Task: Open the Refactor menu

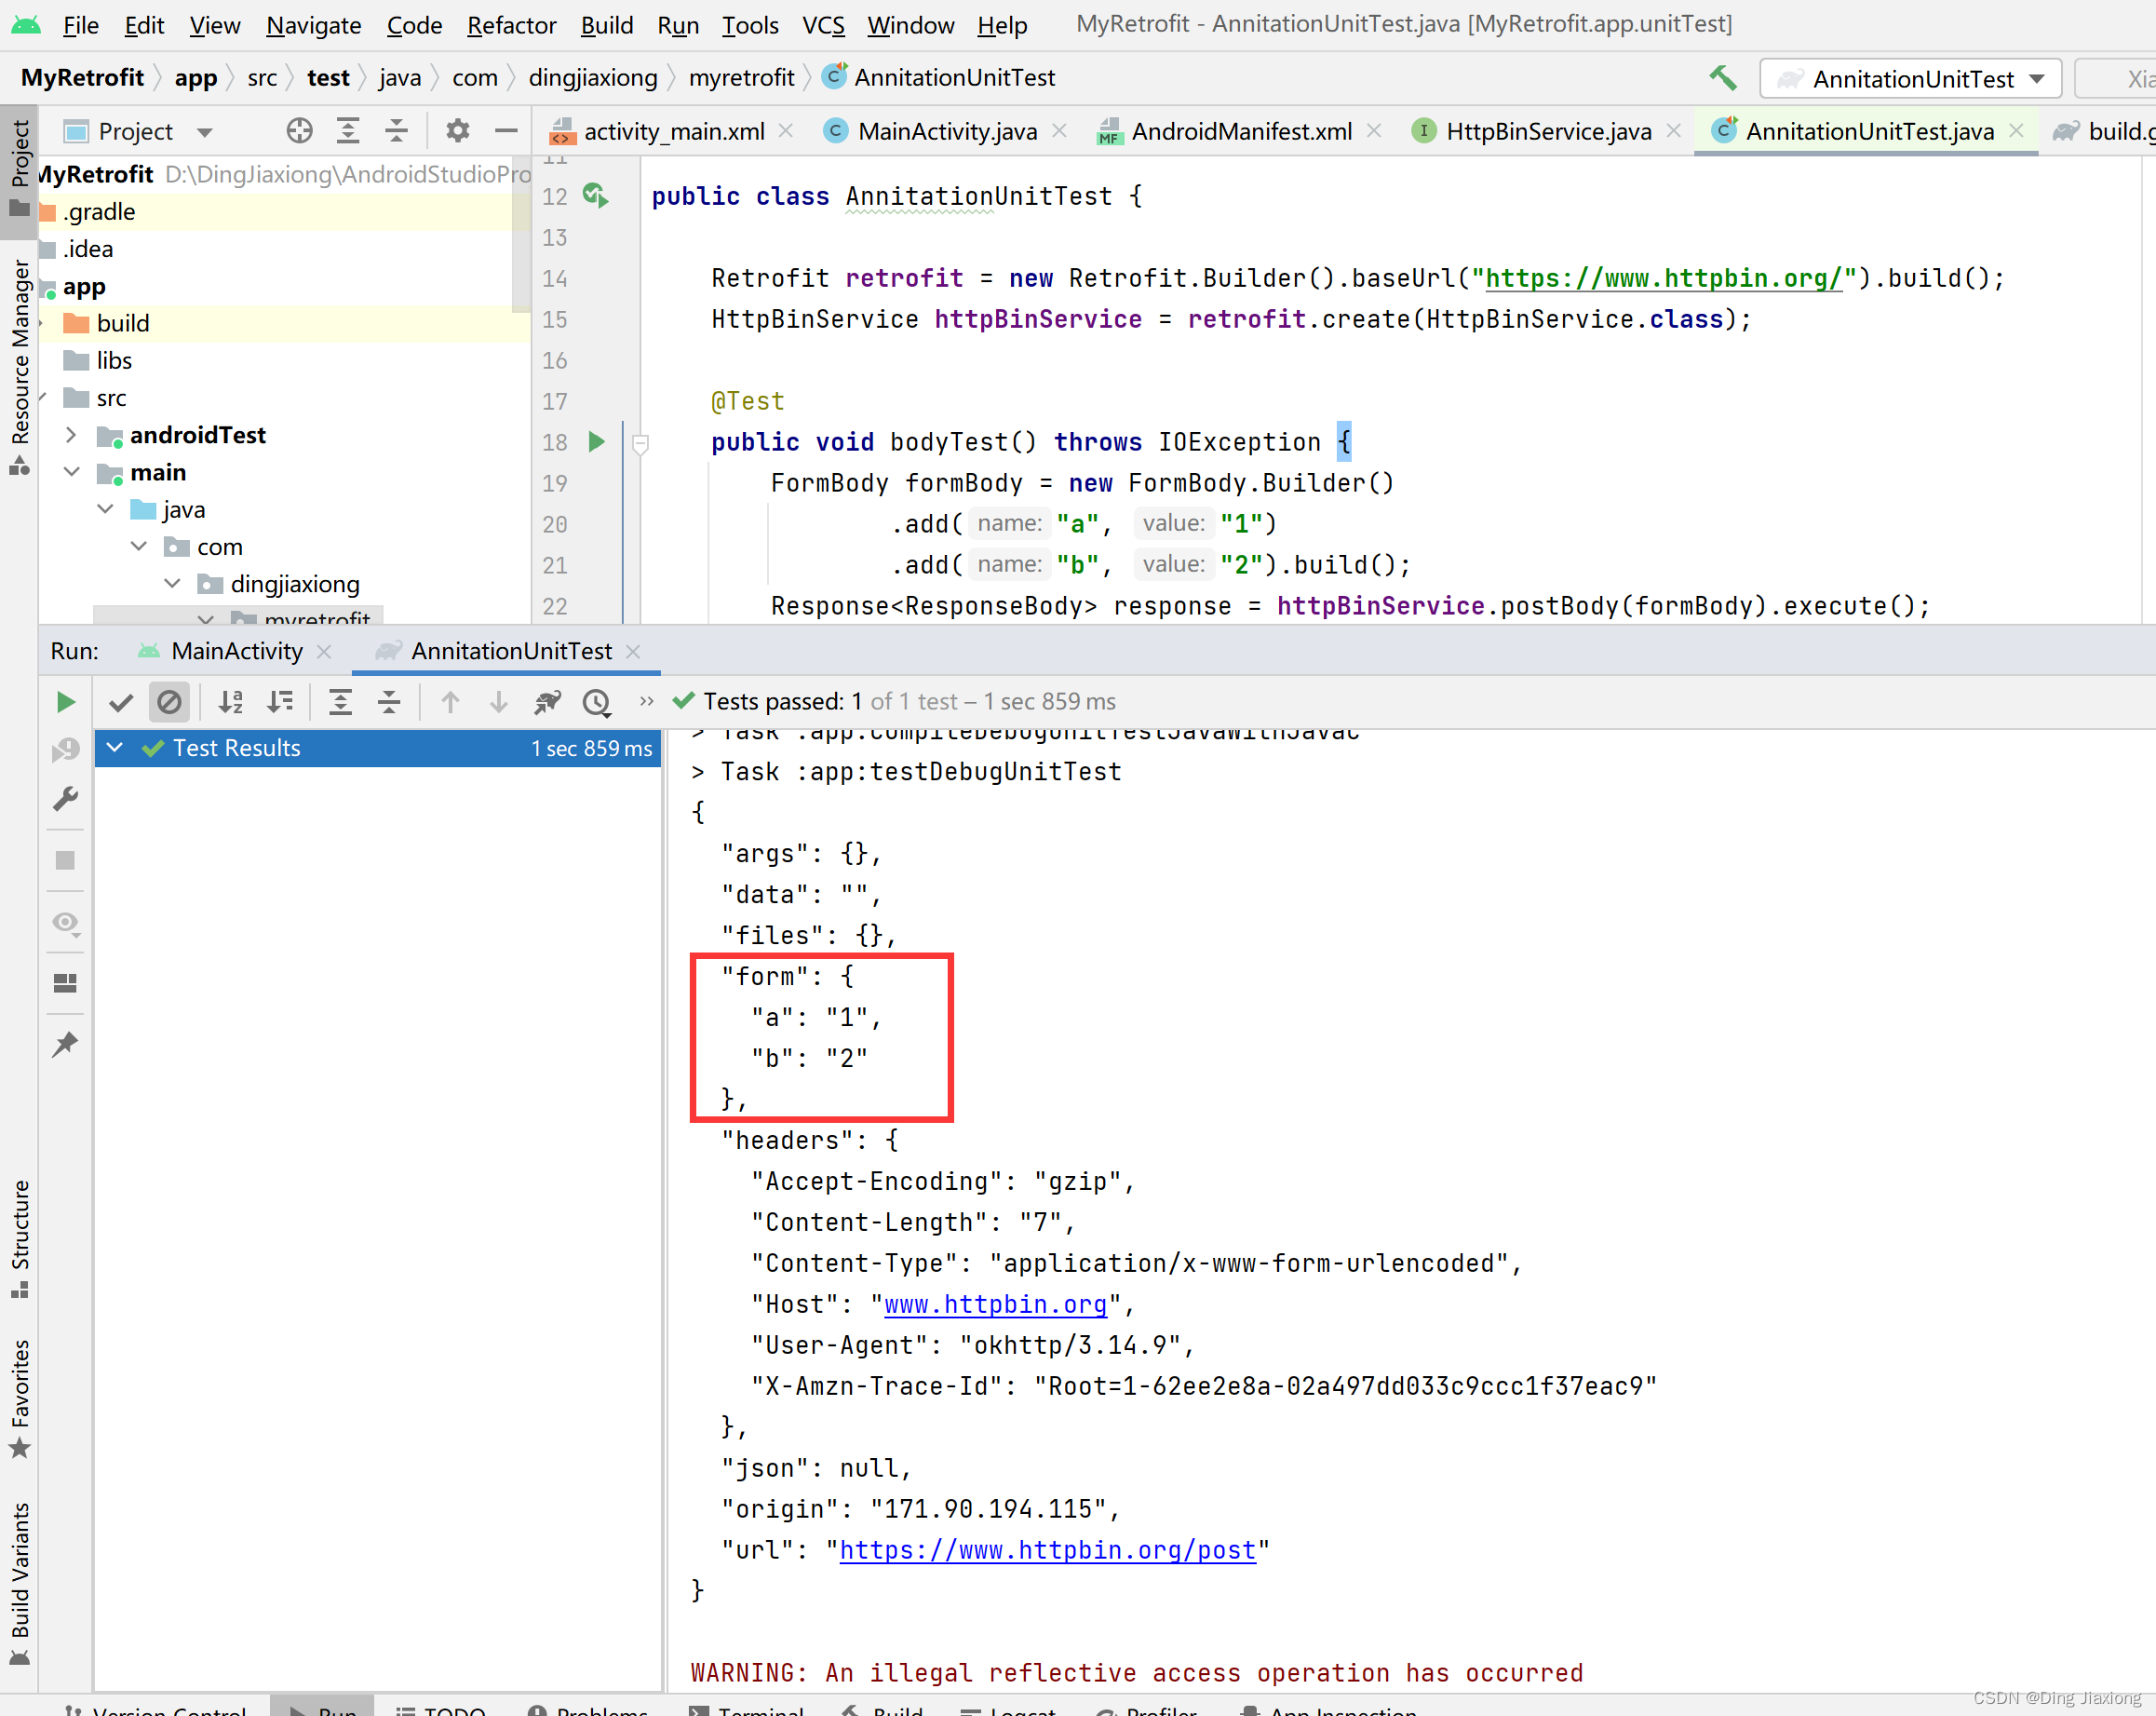Action: pyautogui.click(x=511, y=25)
